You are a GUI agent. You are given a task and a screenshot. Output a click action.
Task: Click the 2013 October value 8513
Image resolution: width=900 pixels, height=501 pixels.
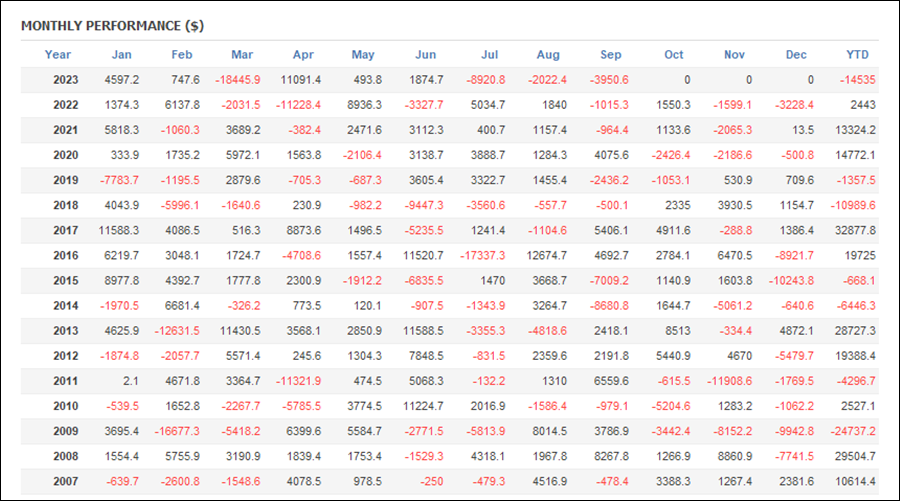point(677,331)
